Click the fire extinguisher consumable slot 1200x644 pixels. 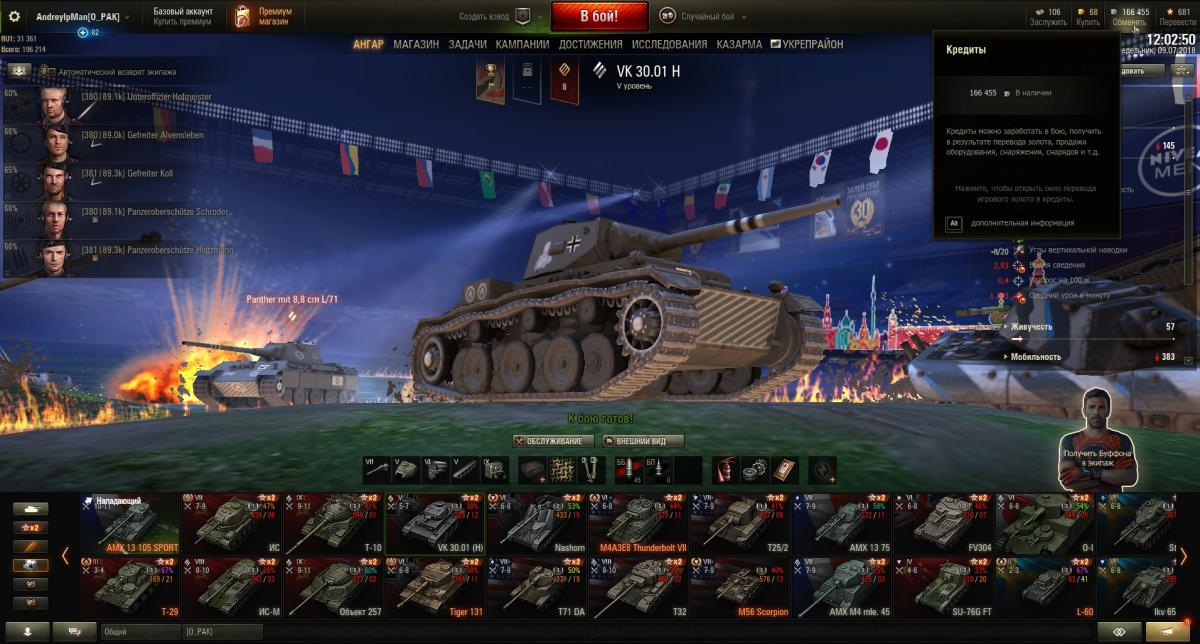point(725,468)
